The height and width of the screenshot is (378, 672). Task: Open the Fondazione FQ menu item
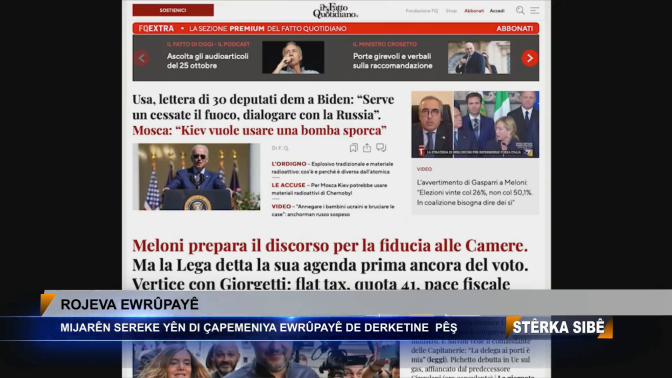[x=422, y=11]
